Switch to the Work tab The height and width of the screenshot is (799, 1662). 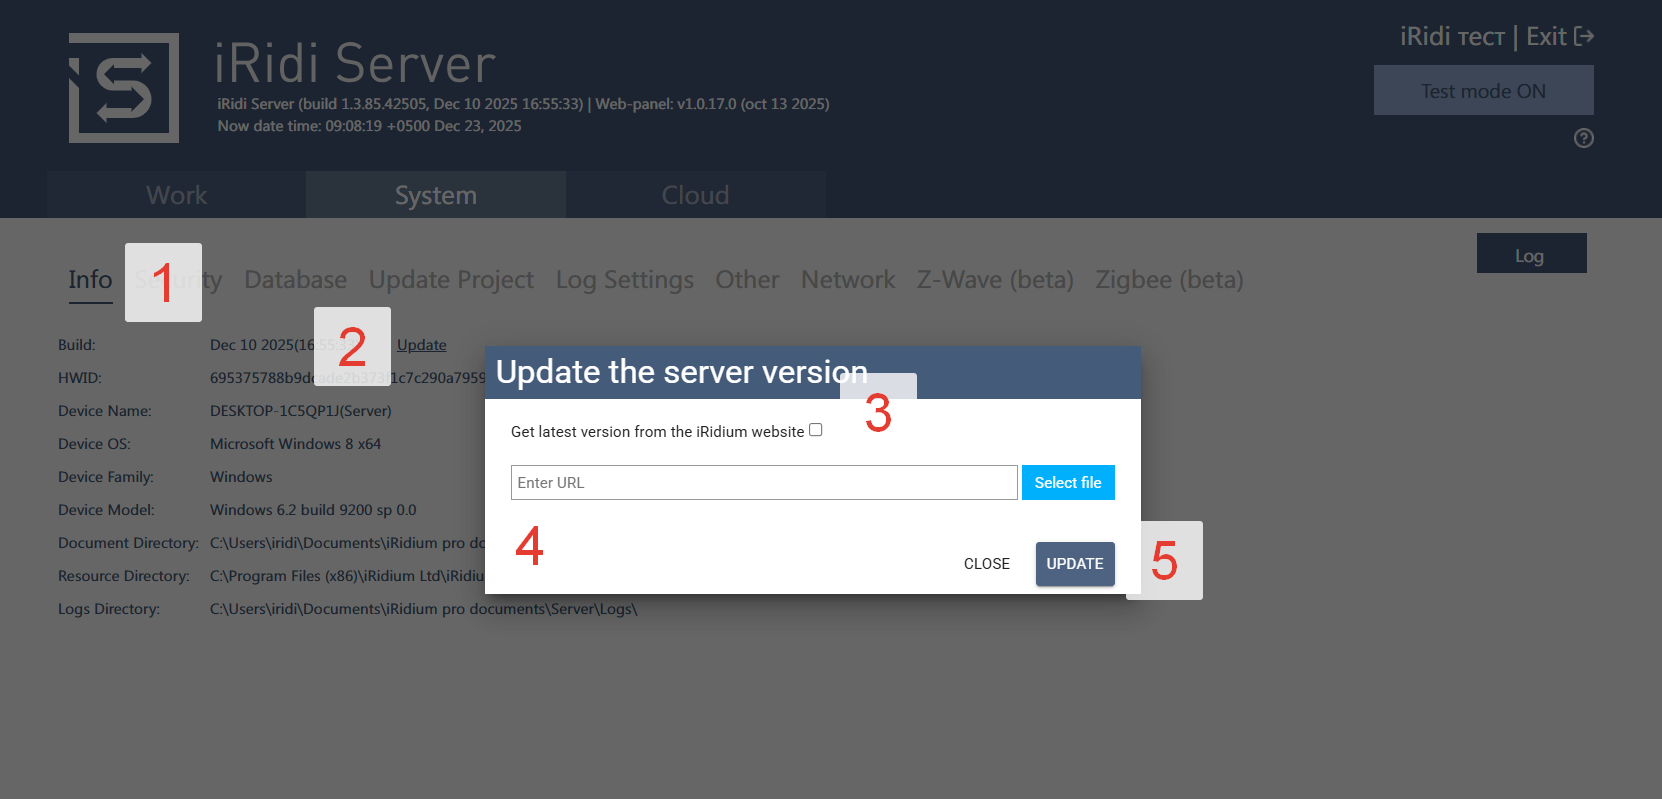[x=176, y=195]
